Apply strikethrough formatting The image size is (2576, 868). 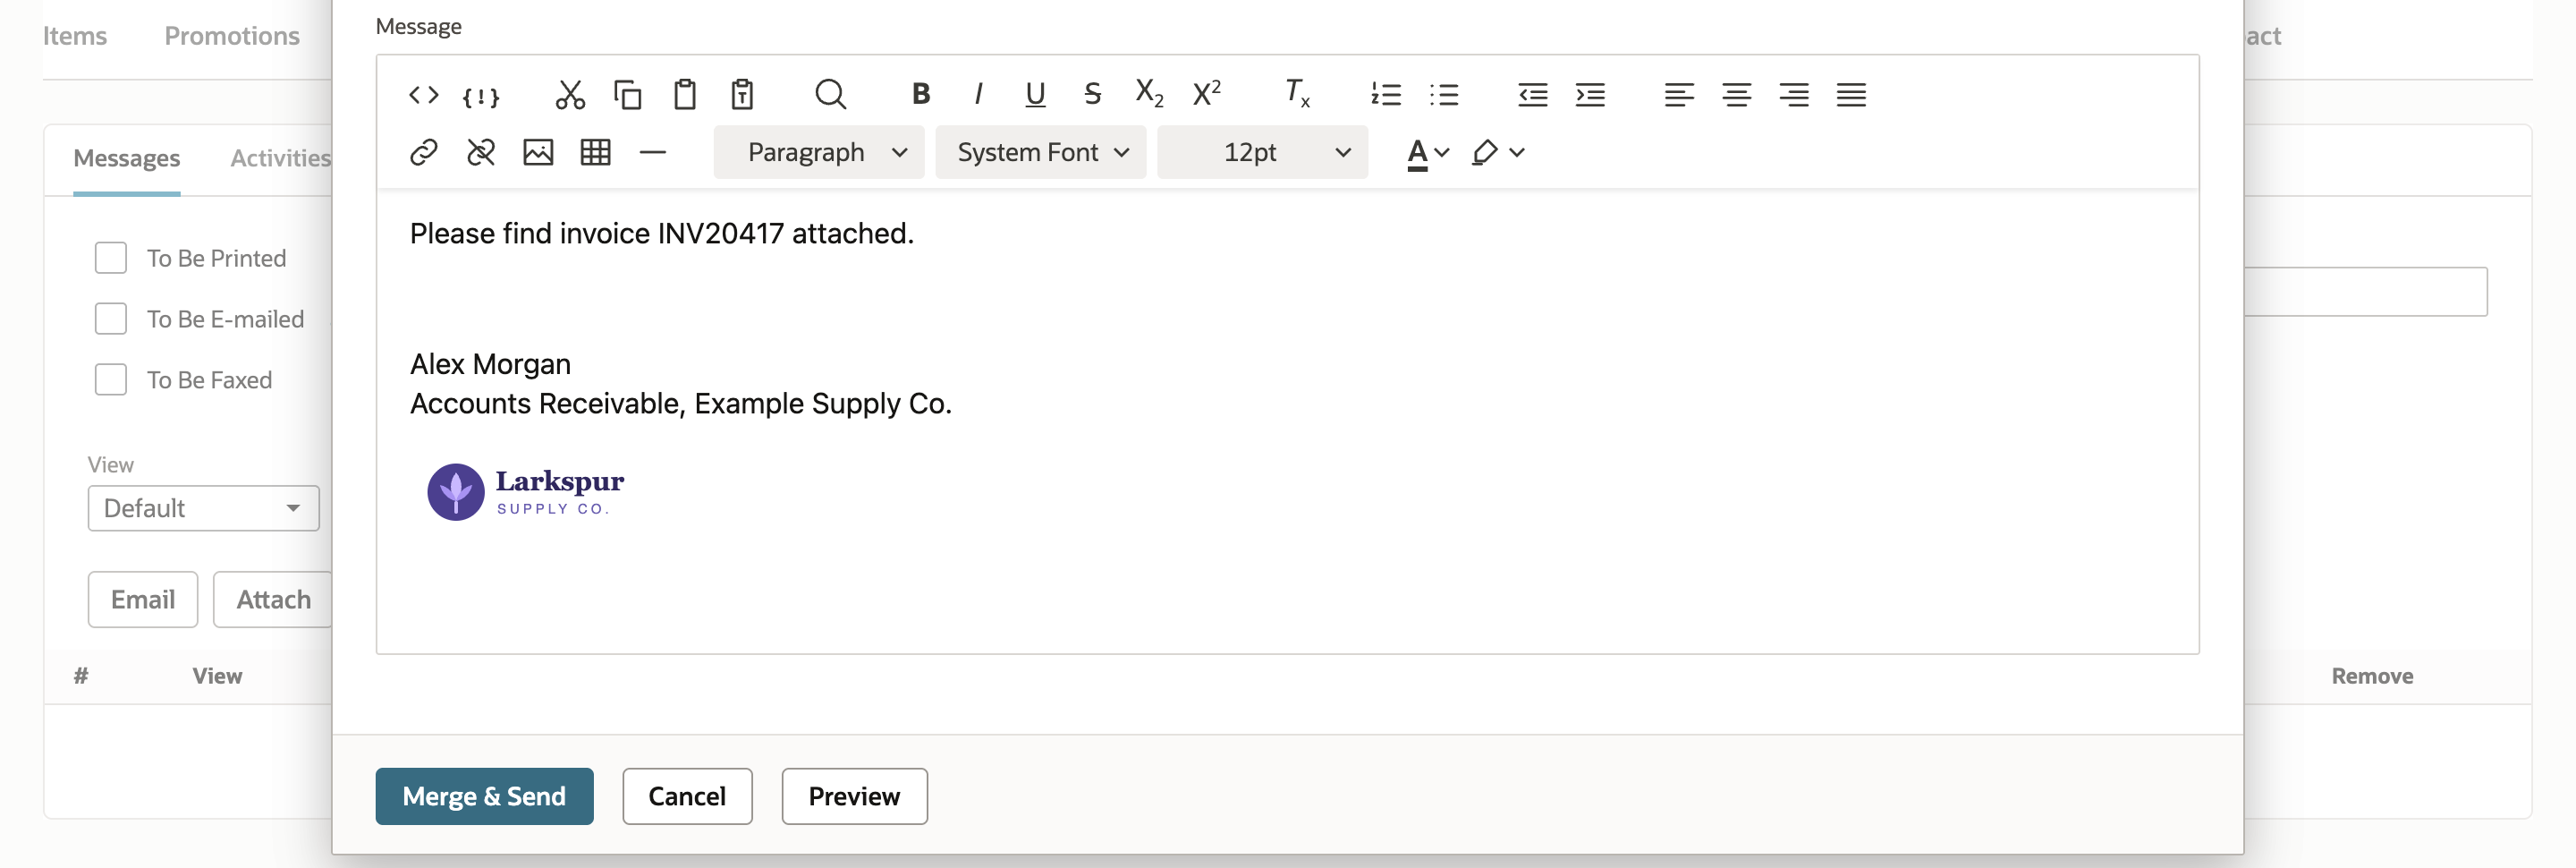pyautogui.click(x=1092, y=95)
